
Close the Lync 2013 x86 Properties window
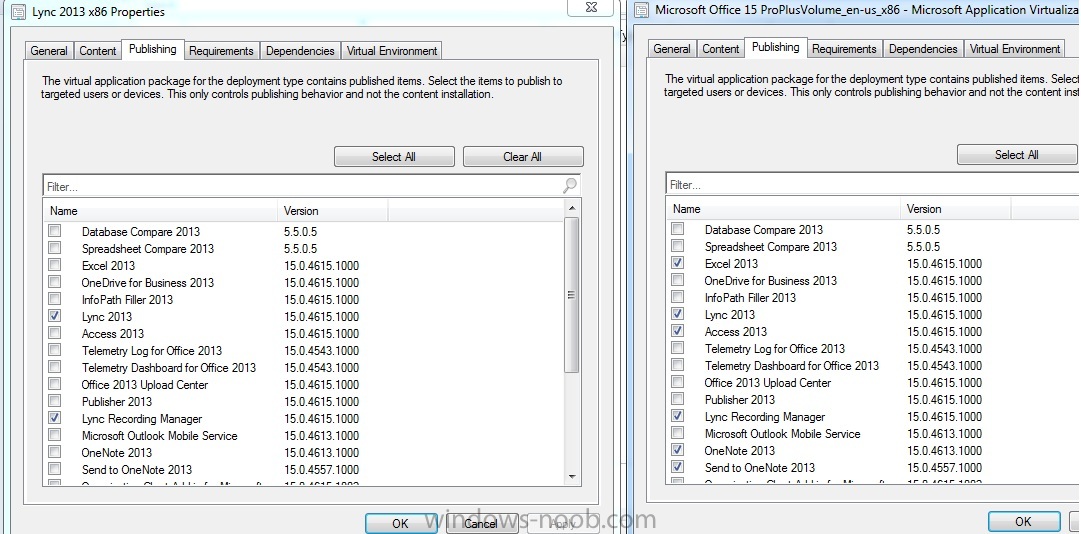[590, 7]
